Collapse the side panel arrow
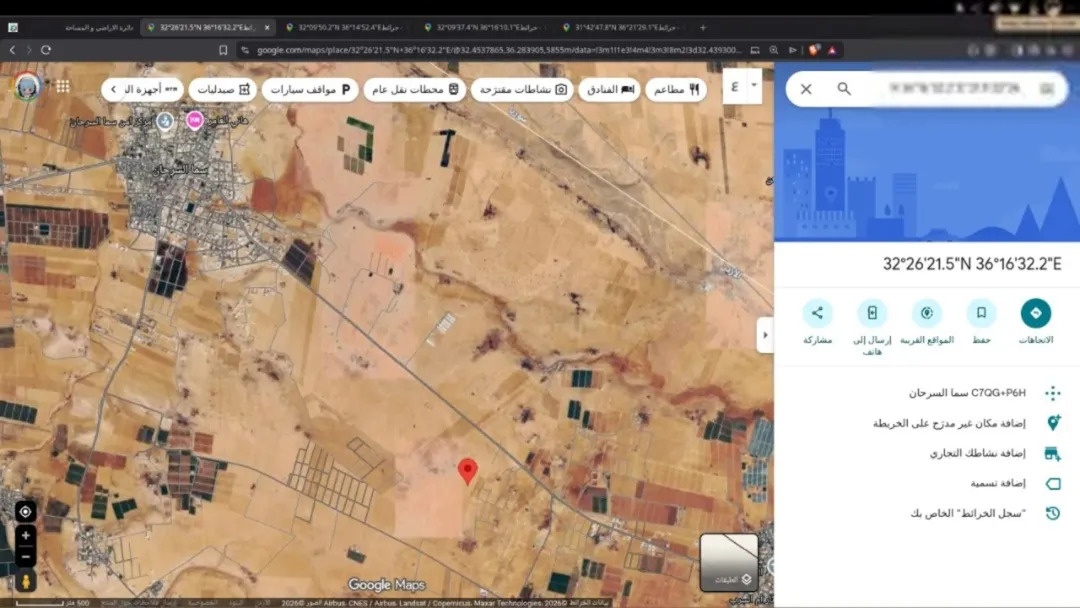Screen dimensions: 1080x608 click(765, 335)
